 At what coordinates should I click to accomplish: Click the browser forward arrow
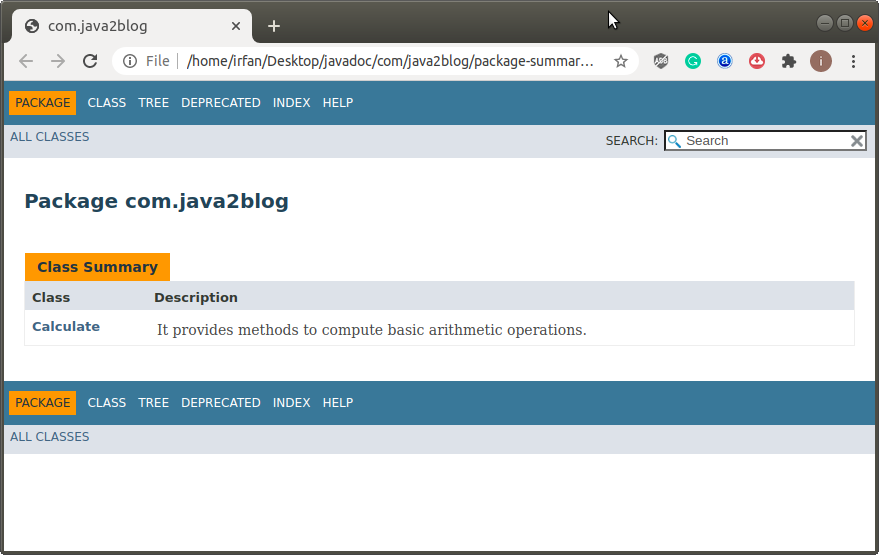tap(58, 61)
